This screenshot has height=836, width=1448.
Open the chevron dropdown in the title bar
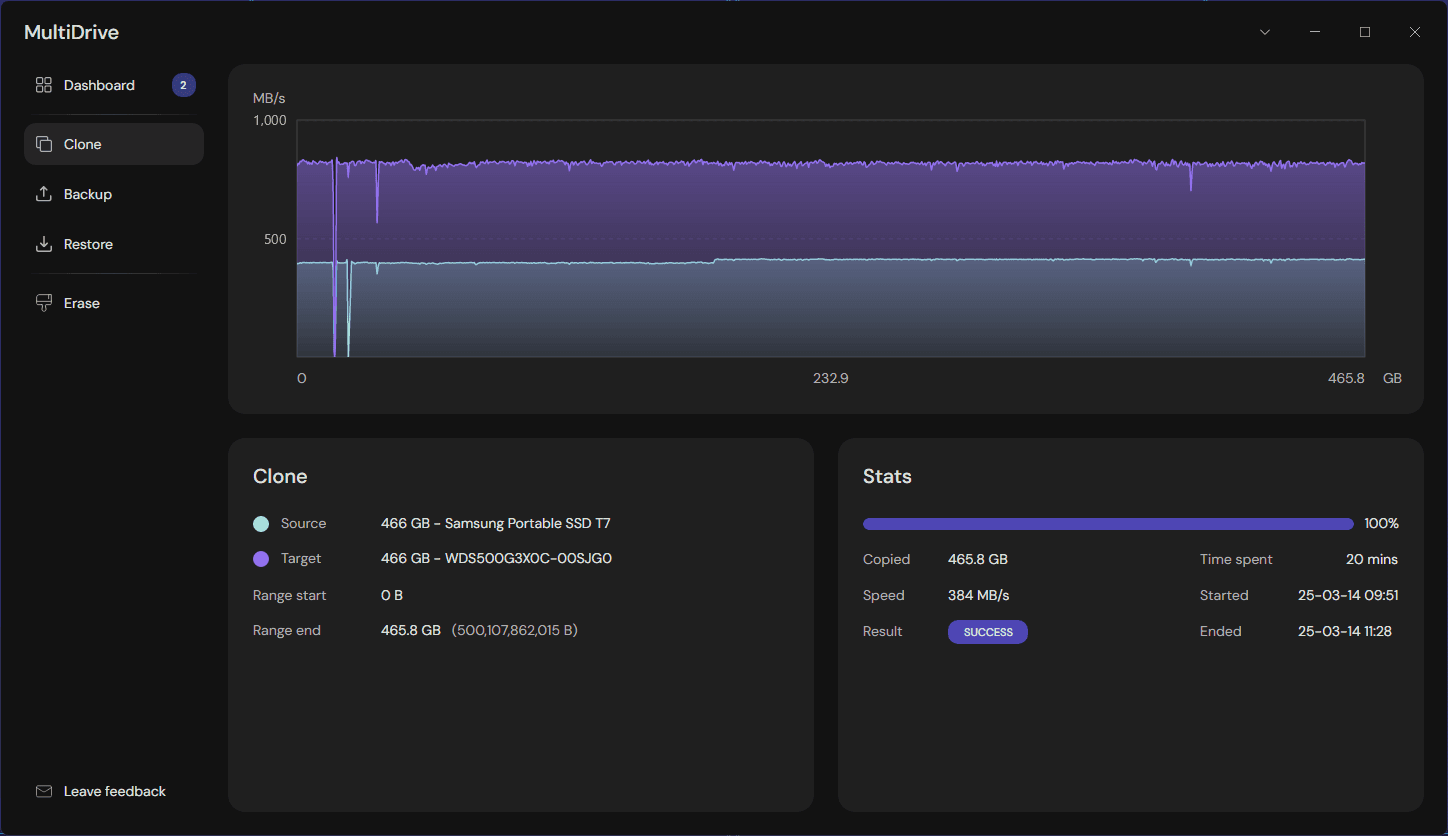[1264, 31]
